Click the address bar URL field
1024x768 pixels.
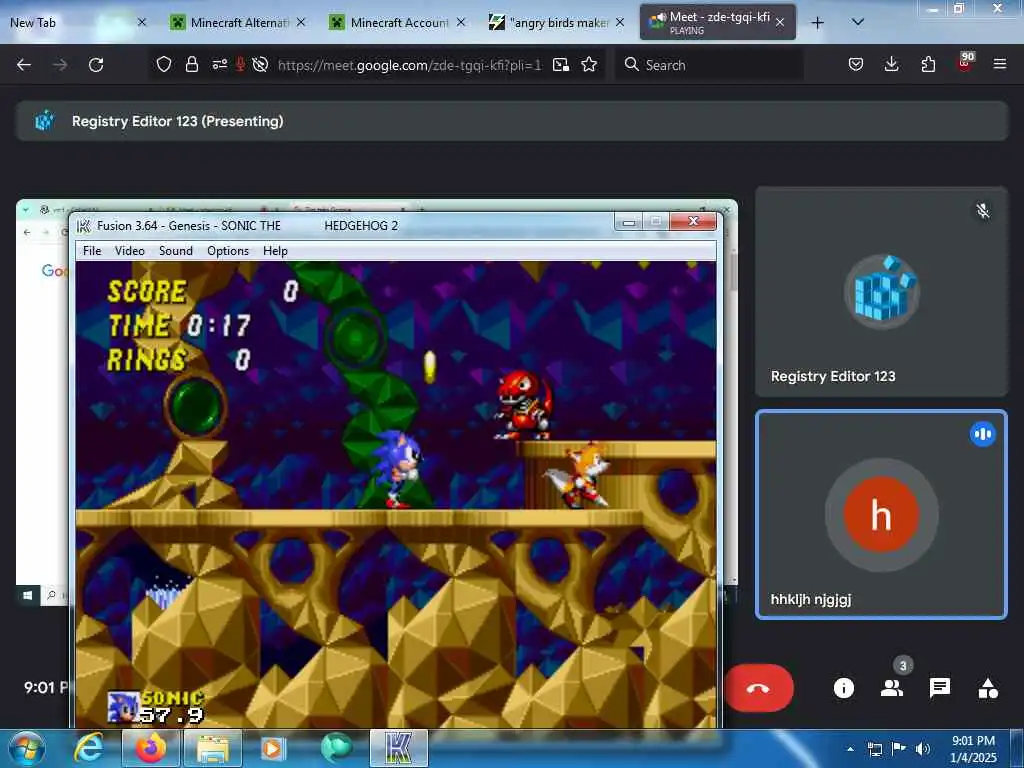coord(409,65)
